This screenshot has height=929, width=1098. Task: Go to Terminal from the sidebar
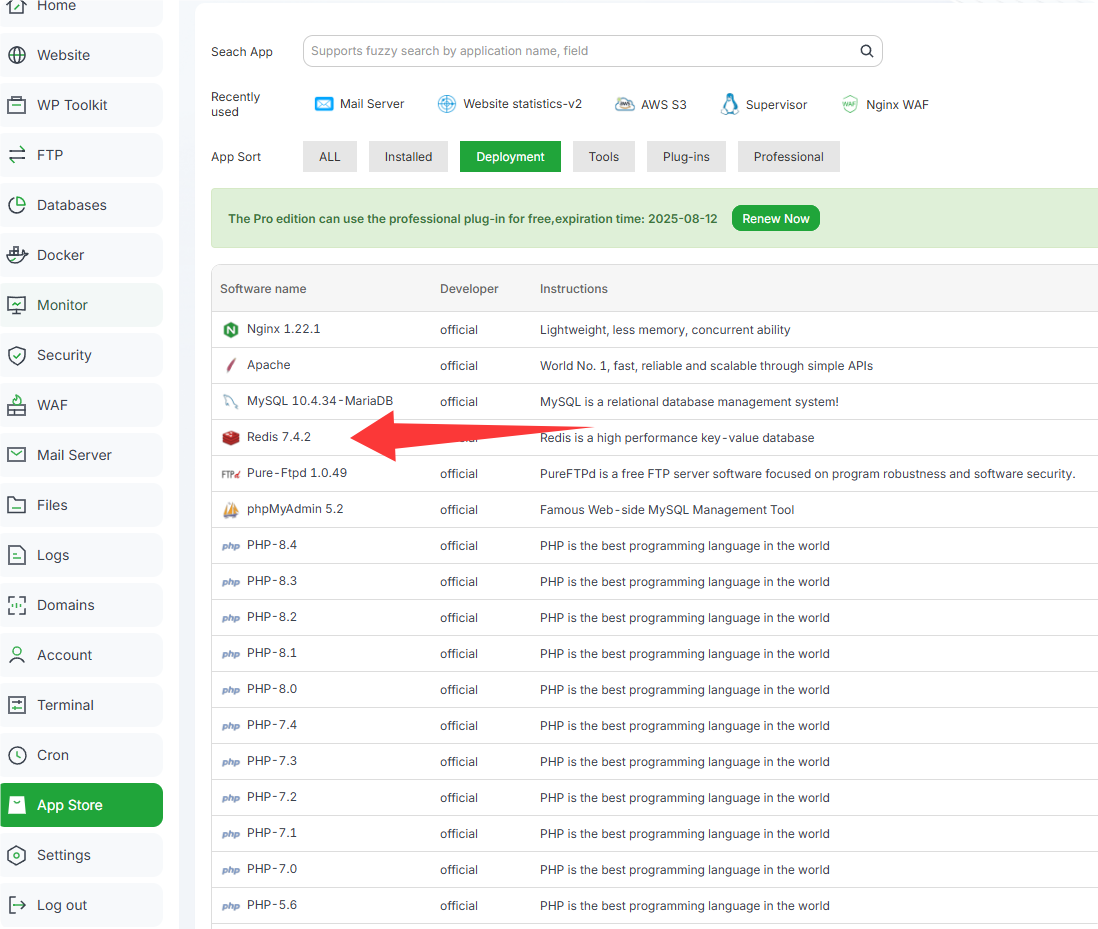point(65,705)
